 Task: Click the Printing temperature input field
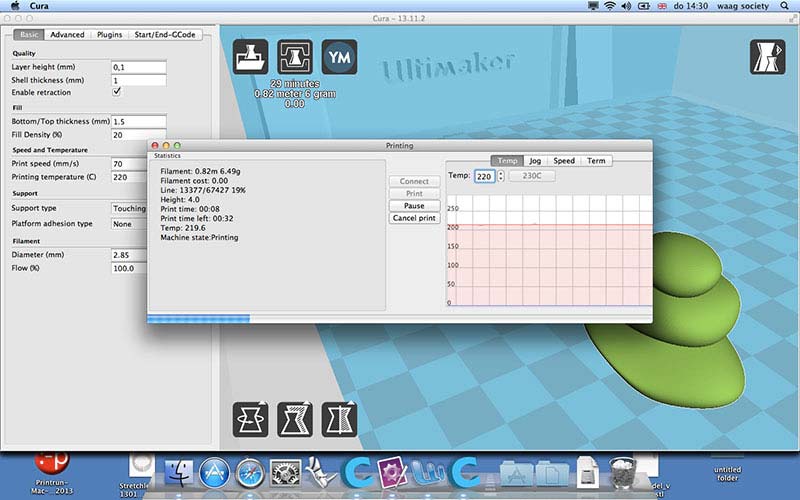130,177
